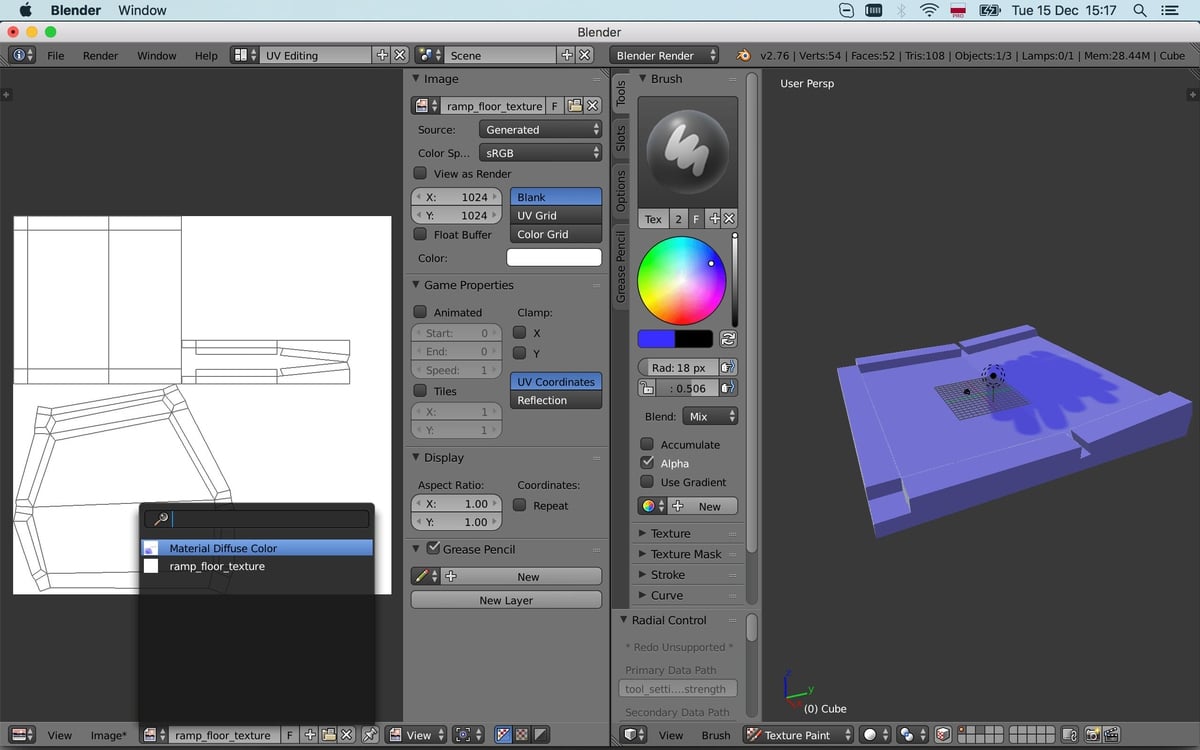This screenshot has height=750, width=1200.
Task: Open the Texture Paint mode dropdown
Action: pos(797,735)
